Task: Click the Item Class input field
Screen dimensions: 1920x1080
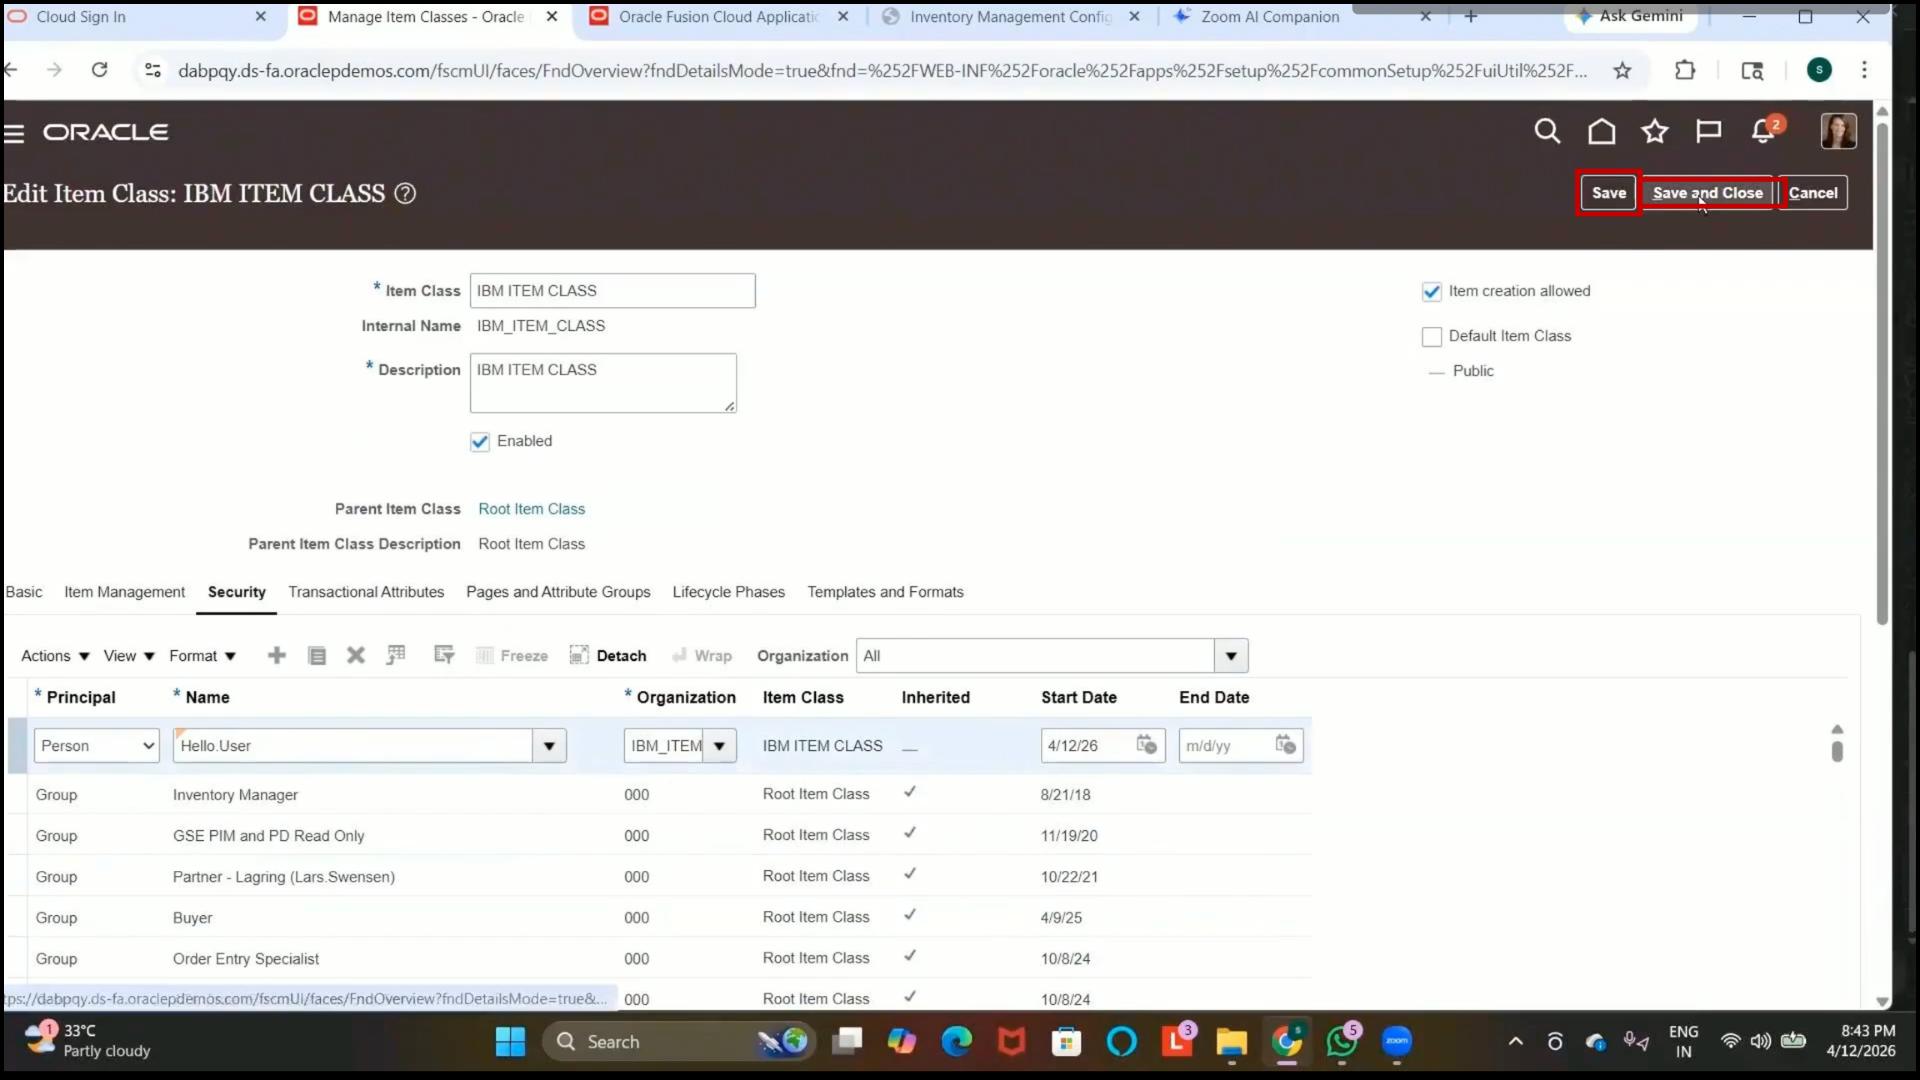Action: point(612,291)
